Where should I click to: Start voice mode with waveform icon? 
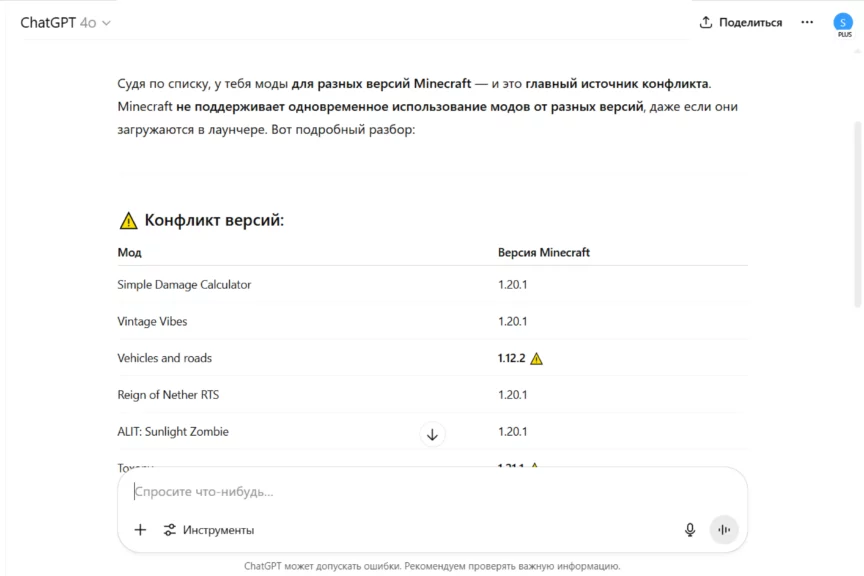click(x=724, y=530)
